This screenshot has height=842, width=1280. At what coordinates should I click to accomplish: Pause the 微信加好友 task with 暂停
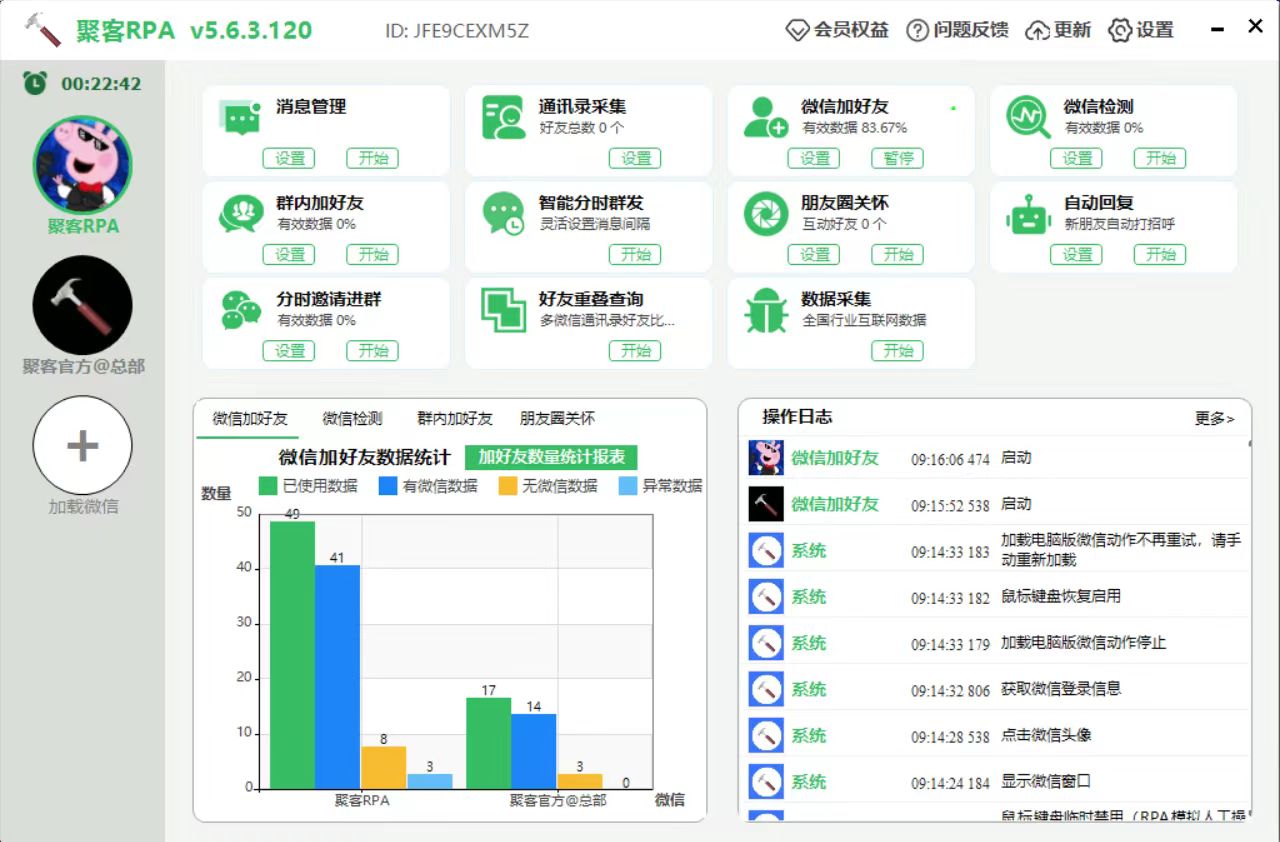pos(898,158)
